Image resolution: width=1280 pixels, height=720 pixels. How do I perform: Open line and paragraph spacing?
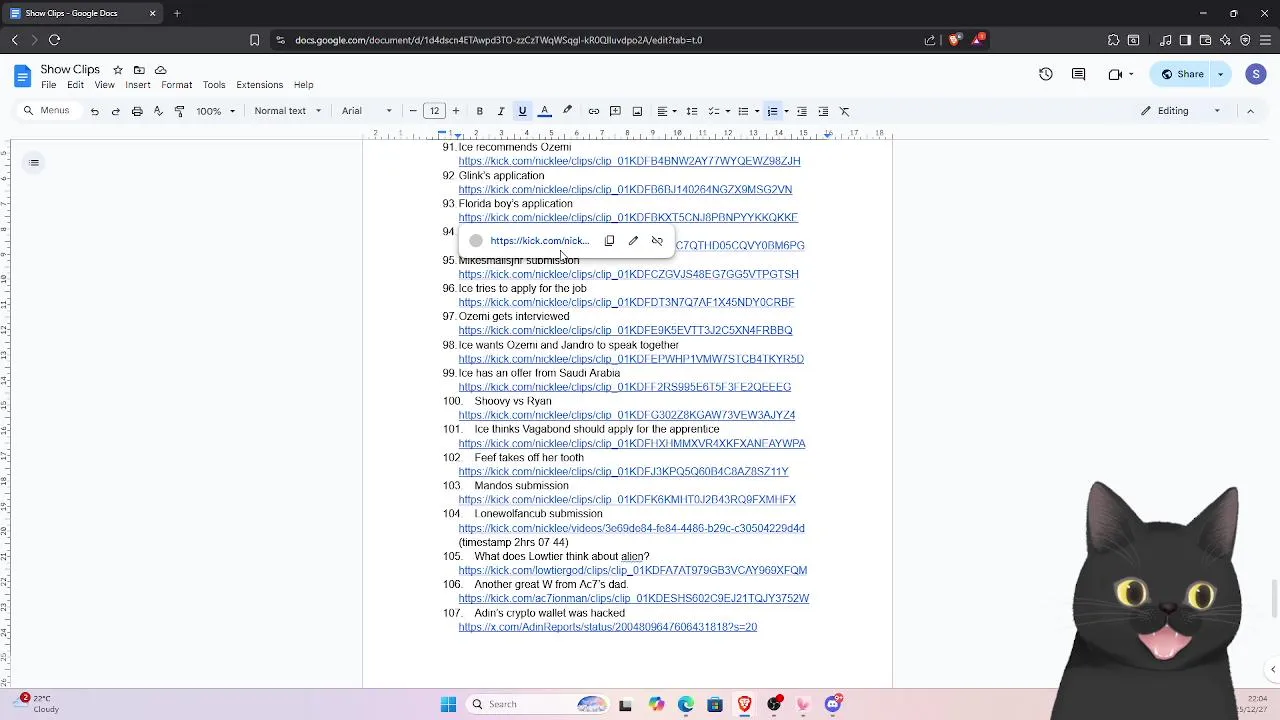pos(691,111)
